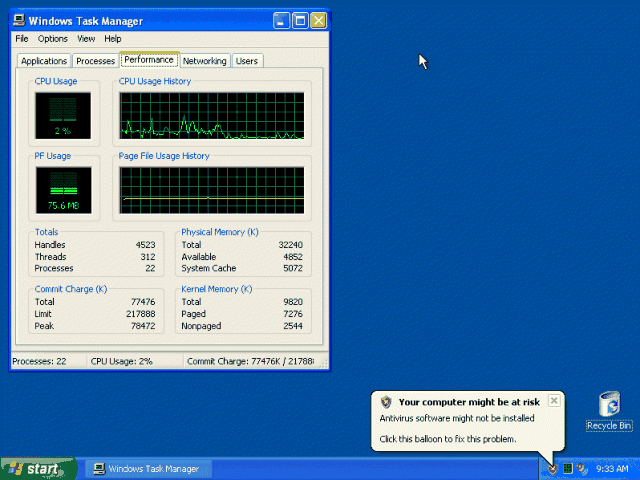Click Commit Charge Total value 77476
The height and width of the screenshot is (480, 640).
(x=143, y=302)
